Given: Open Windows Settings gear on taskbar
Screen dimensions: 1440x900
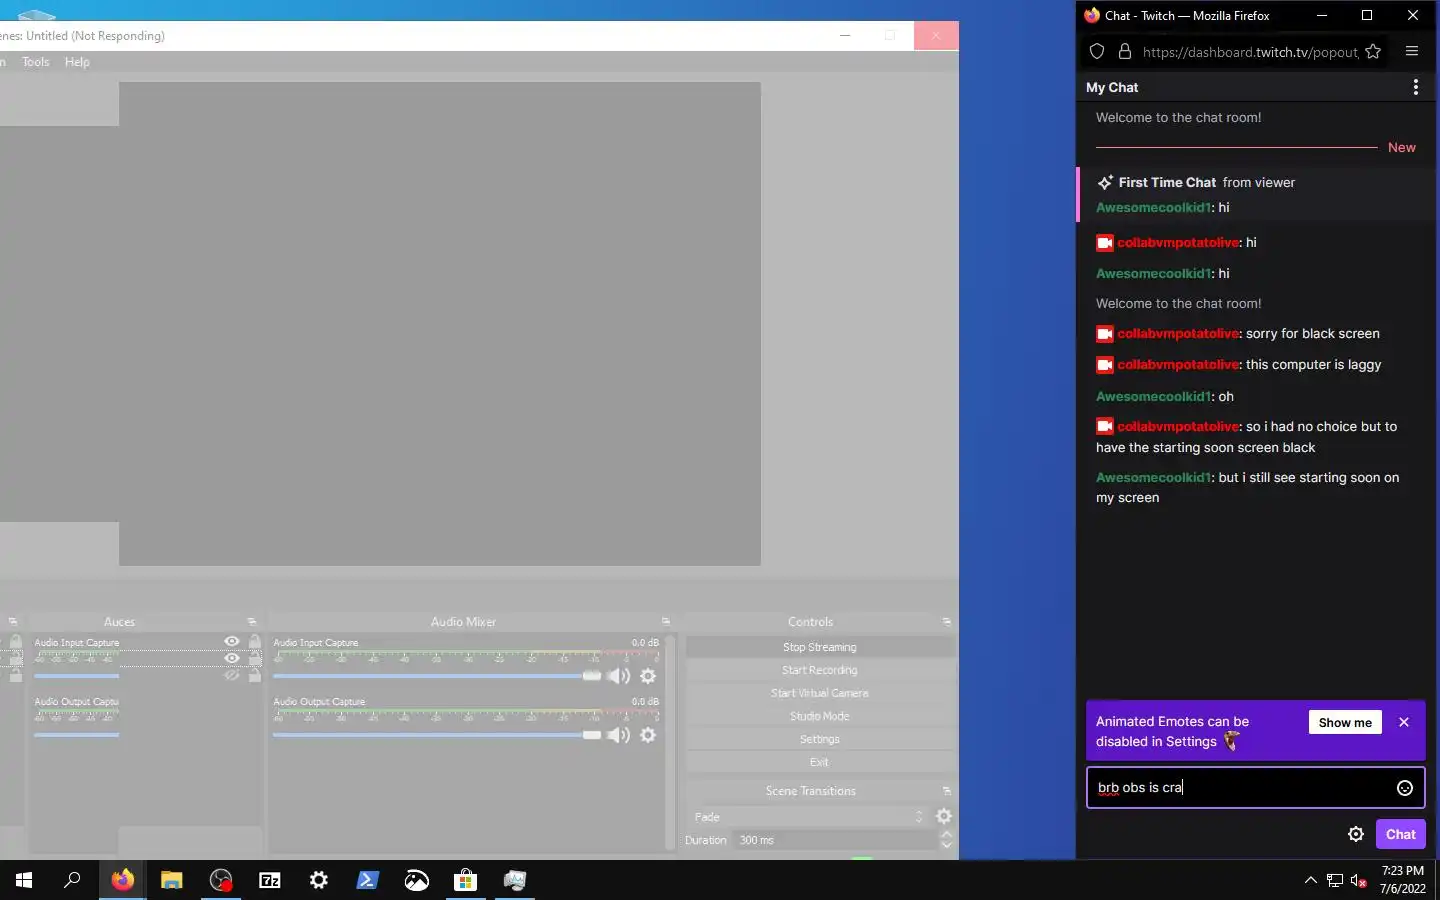Looking at the screenshot, I should point(319,880).
